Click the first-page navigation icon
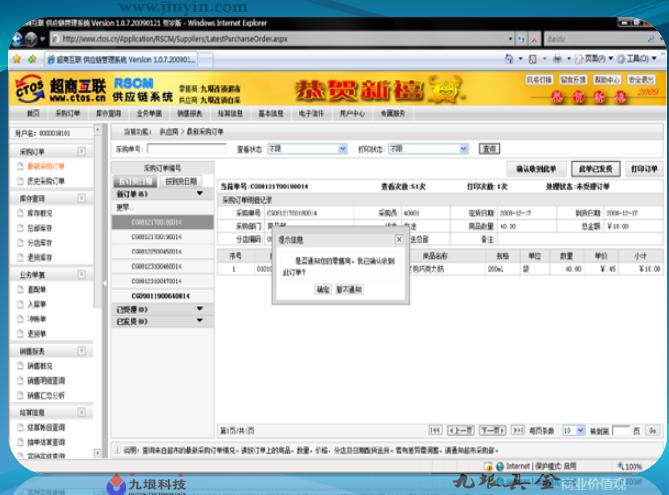Image resolution: width=669 pixels, height=495 pixels. tap(435, 430)
